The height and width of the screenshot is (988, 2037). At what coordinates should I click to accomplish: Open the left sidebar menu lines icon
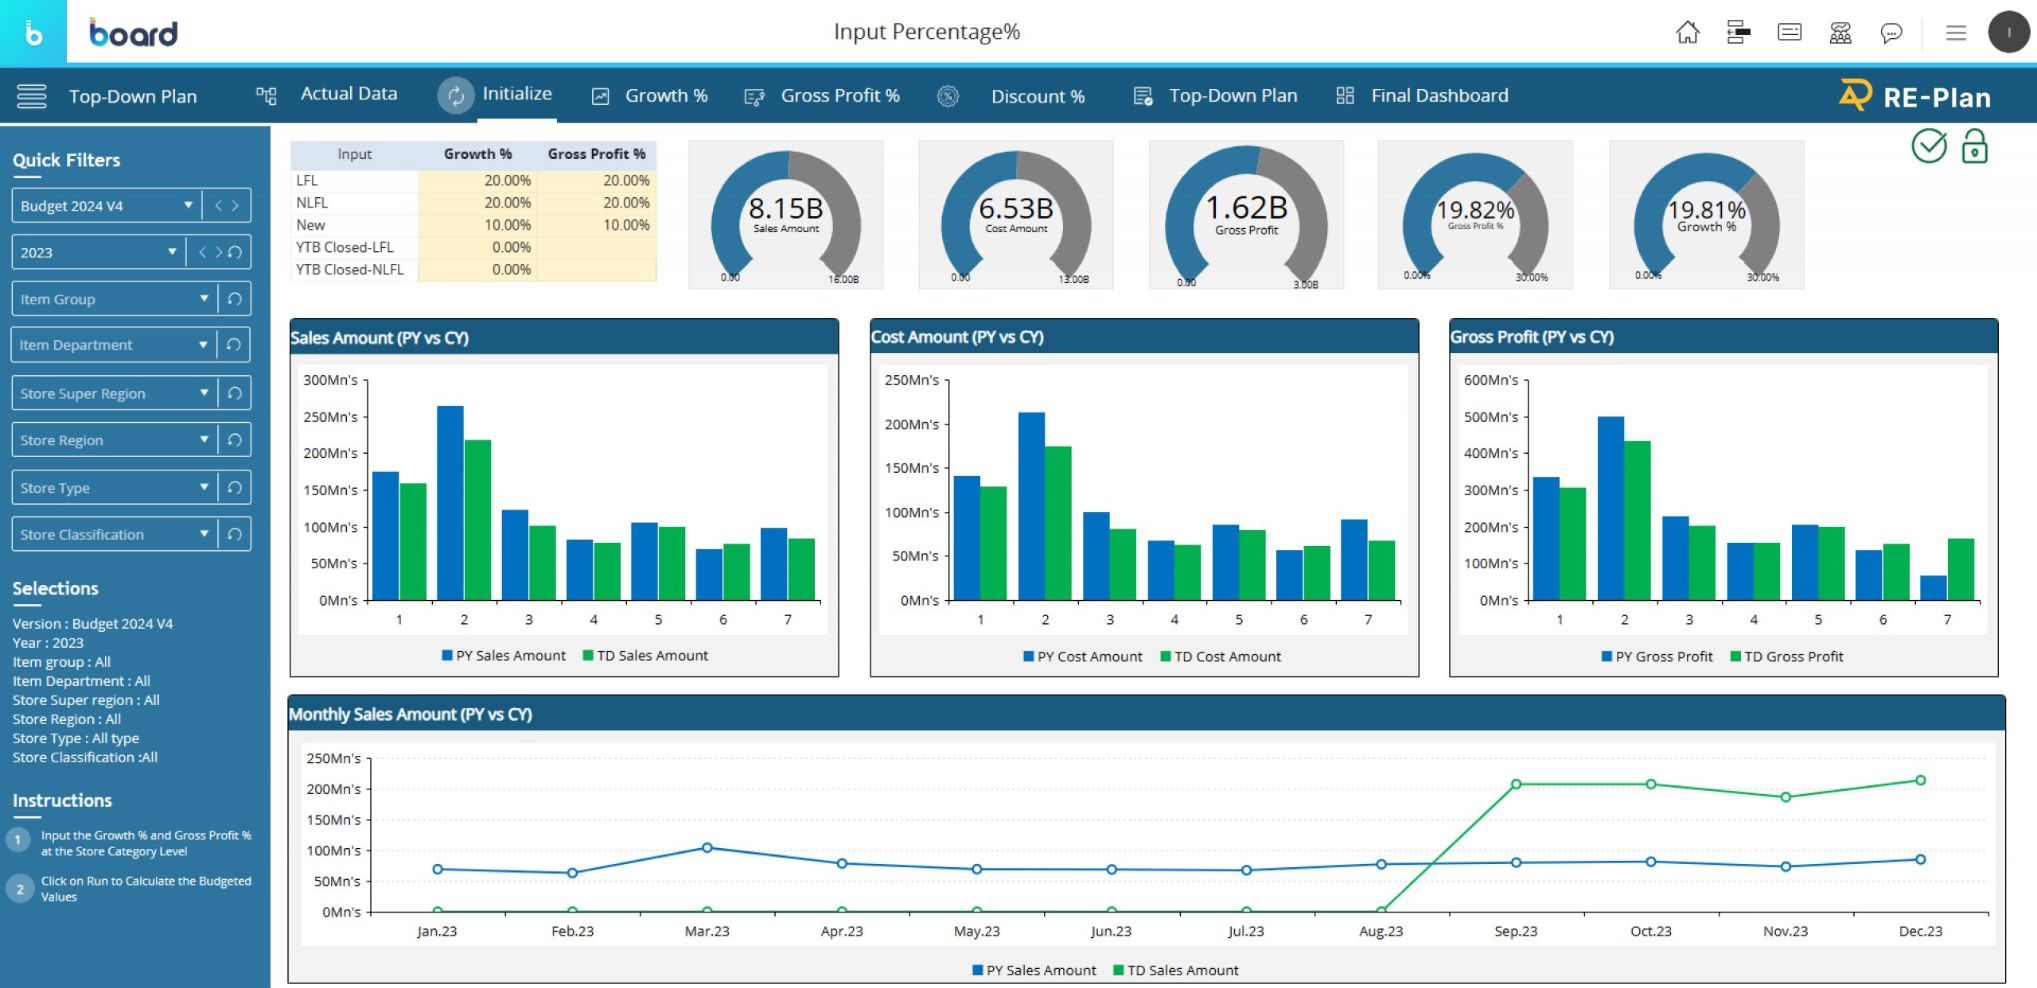32,96
